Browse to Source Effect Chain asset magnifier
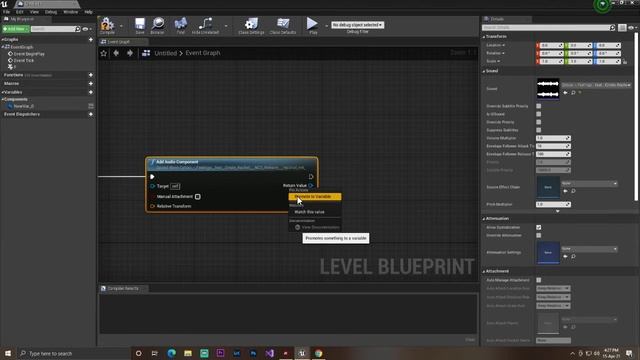Screen dimensions: 640x360 pyautogui.click(x=573, y=191)
